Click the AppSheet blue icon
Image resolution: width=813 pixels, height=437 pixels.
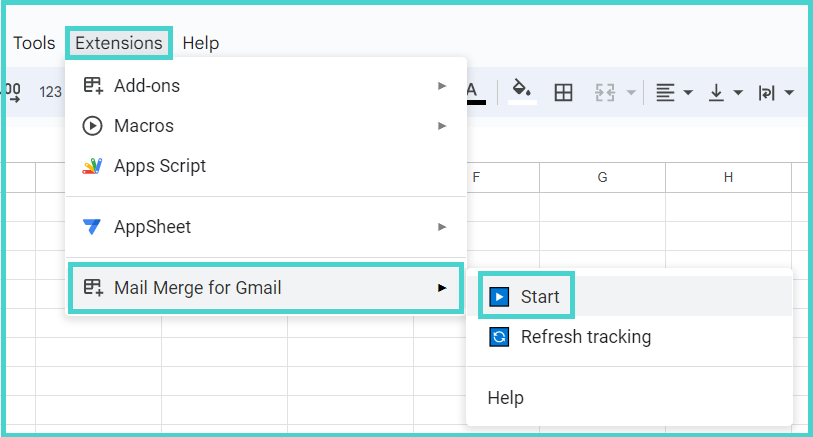tap(92, 227)
